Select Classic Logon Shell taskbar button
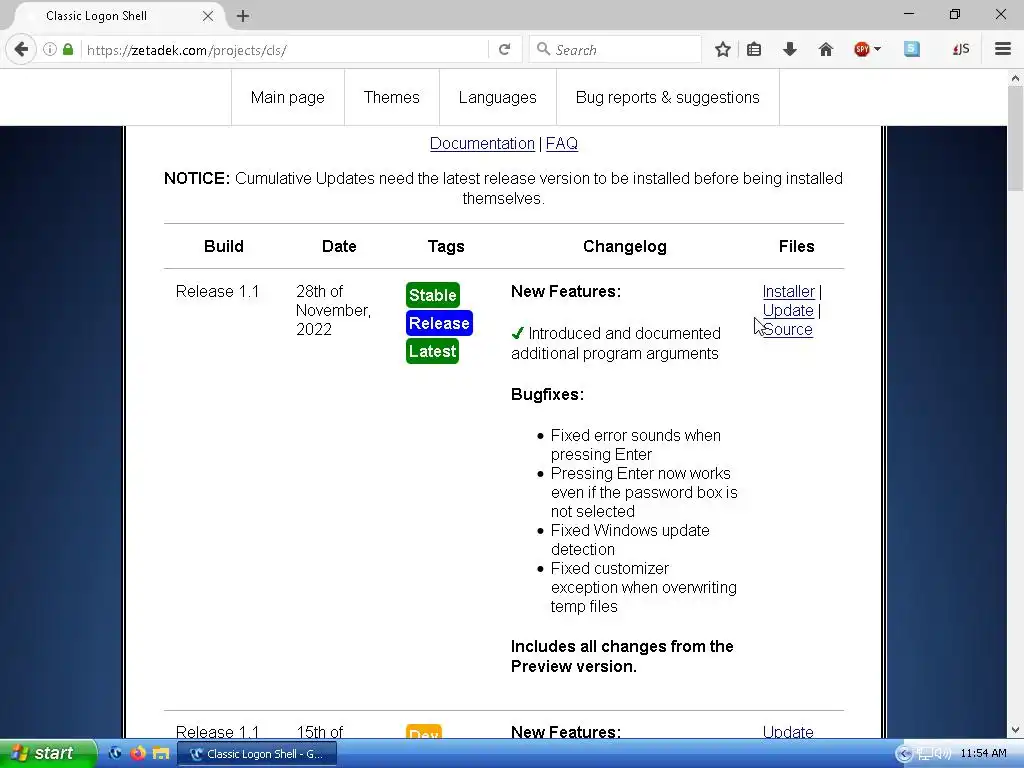Viewport: 1024px width, 768px height. [257, 754]
